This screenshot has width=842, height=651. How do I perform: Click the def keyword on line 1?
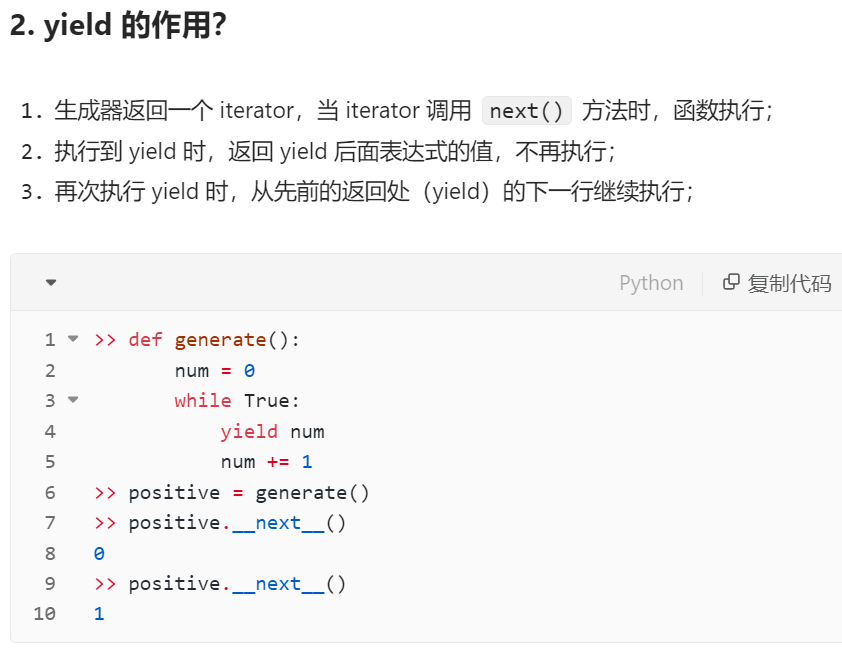click(x=145, y=340)
